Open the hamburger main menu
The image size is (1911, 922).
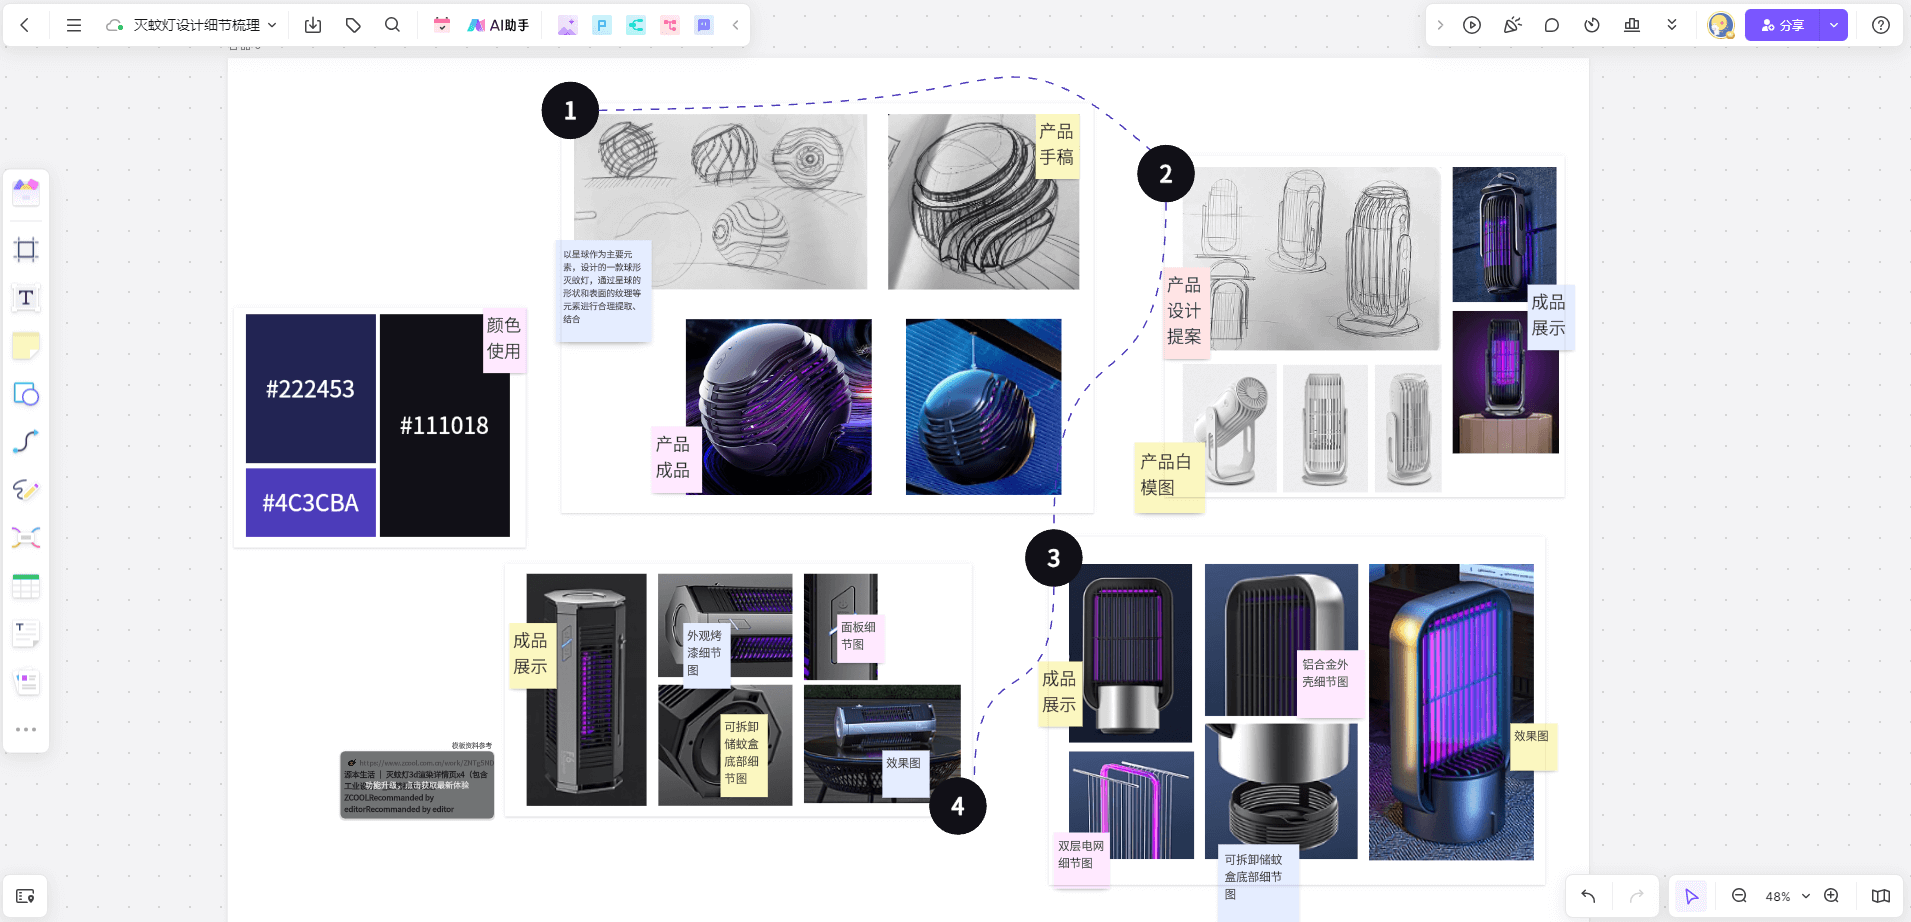[74, 25]
